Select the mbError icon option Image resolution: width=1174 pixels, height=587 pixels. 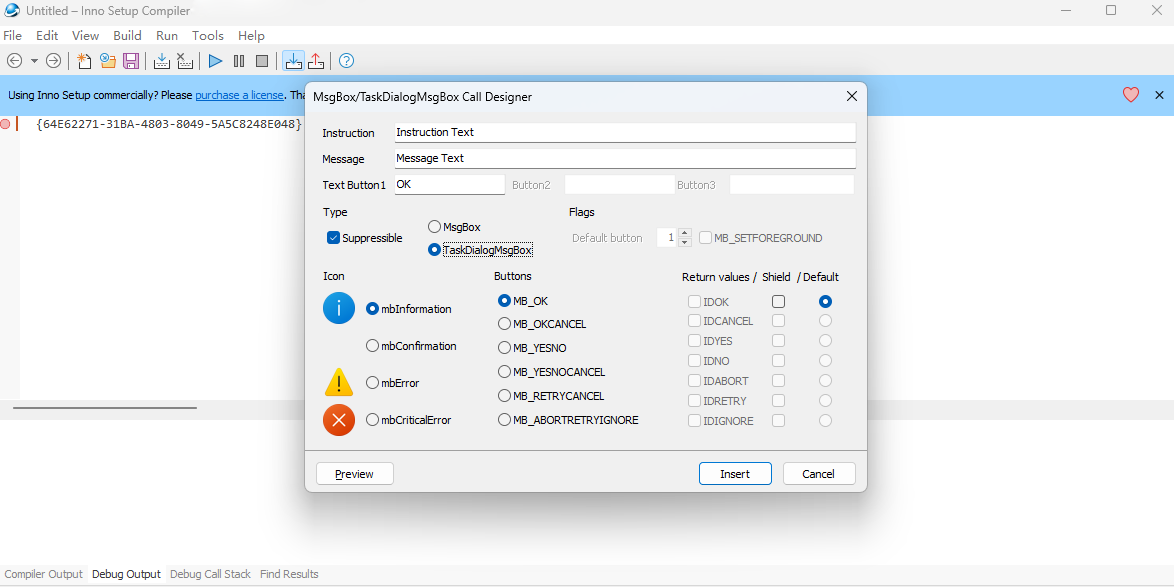(370, 382)
